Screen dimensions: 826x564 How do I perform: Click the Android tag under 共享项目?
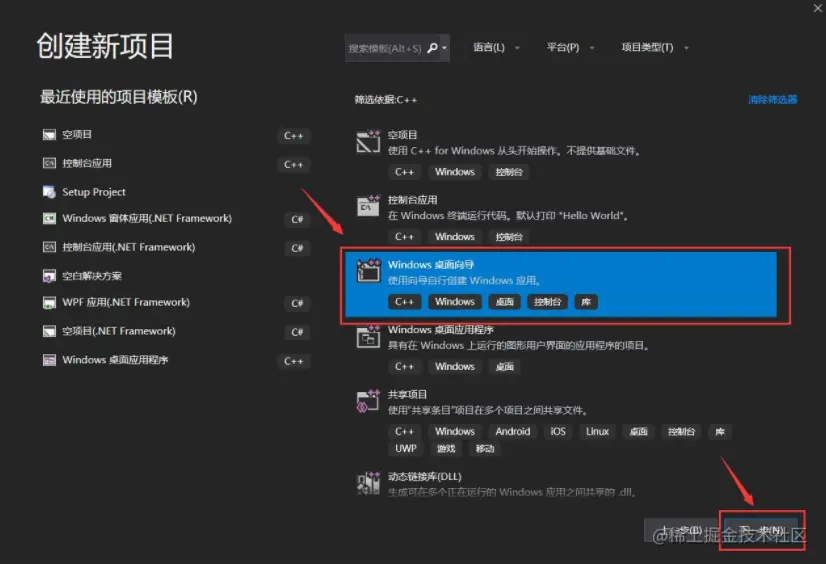point(513,431)
